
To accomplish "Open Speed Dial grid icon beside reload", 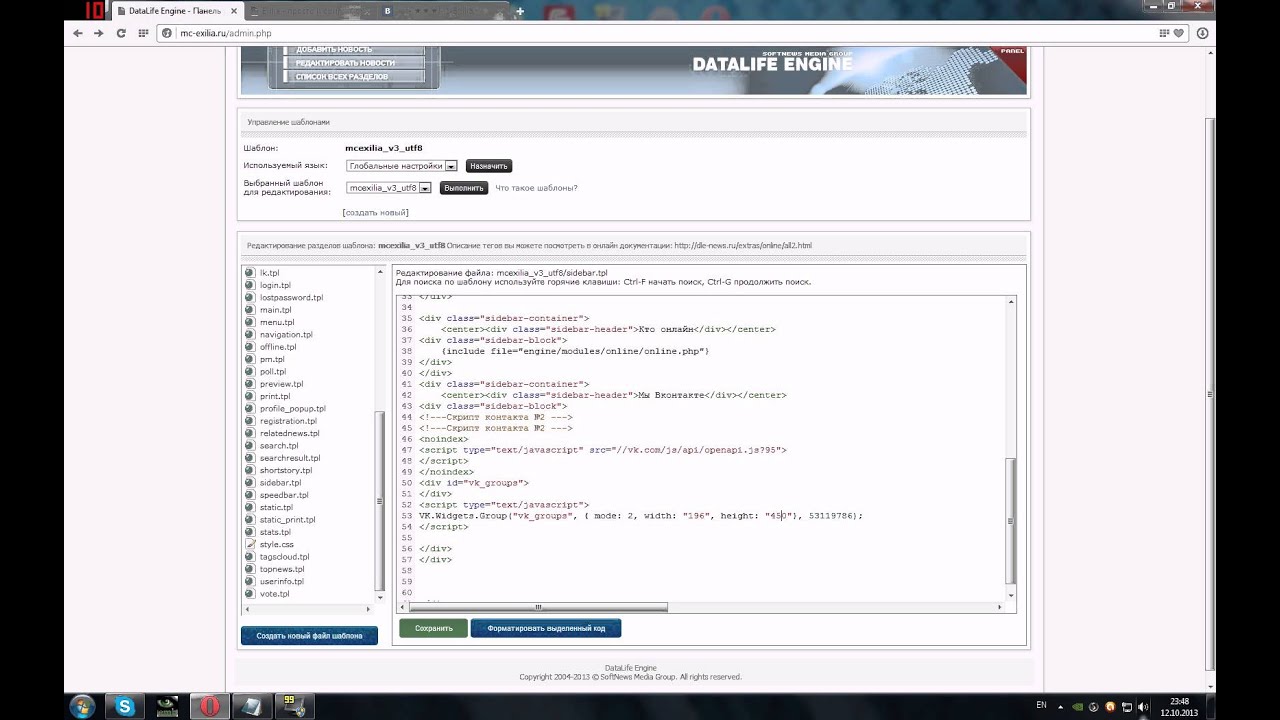I will pyautogui.click(x=142, y=33).
